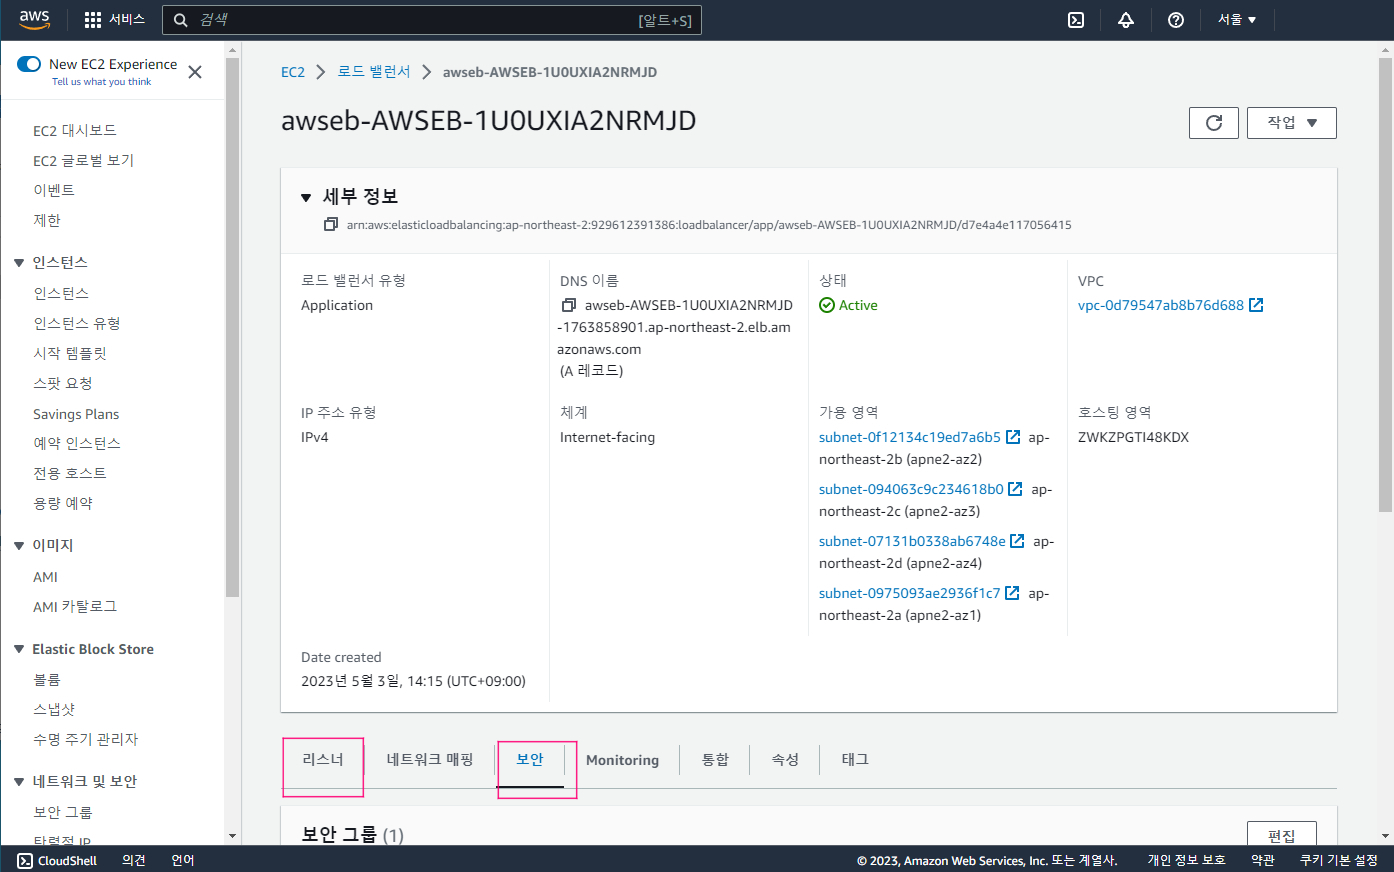Open 스냅샷 in sidebar
The image size is (1394, 872).
54,709
